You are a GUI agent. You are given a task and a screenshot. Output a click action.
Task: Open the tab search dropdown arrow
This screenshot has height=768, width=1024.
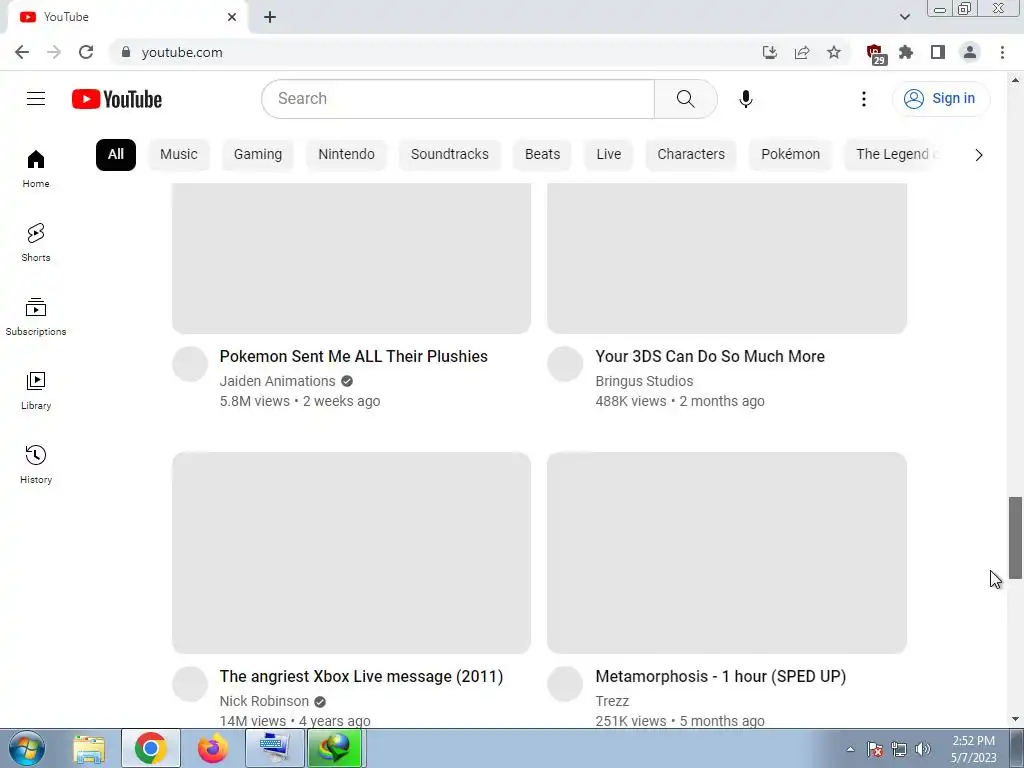[904, 17]
